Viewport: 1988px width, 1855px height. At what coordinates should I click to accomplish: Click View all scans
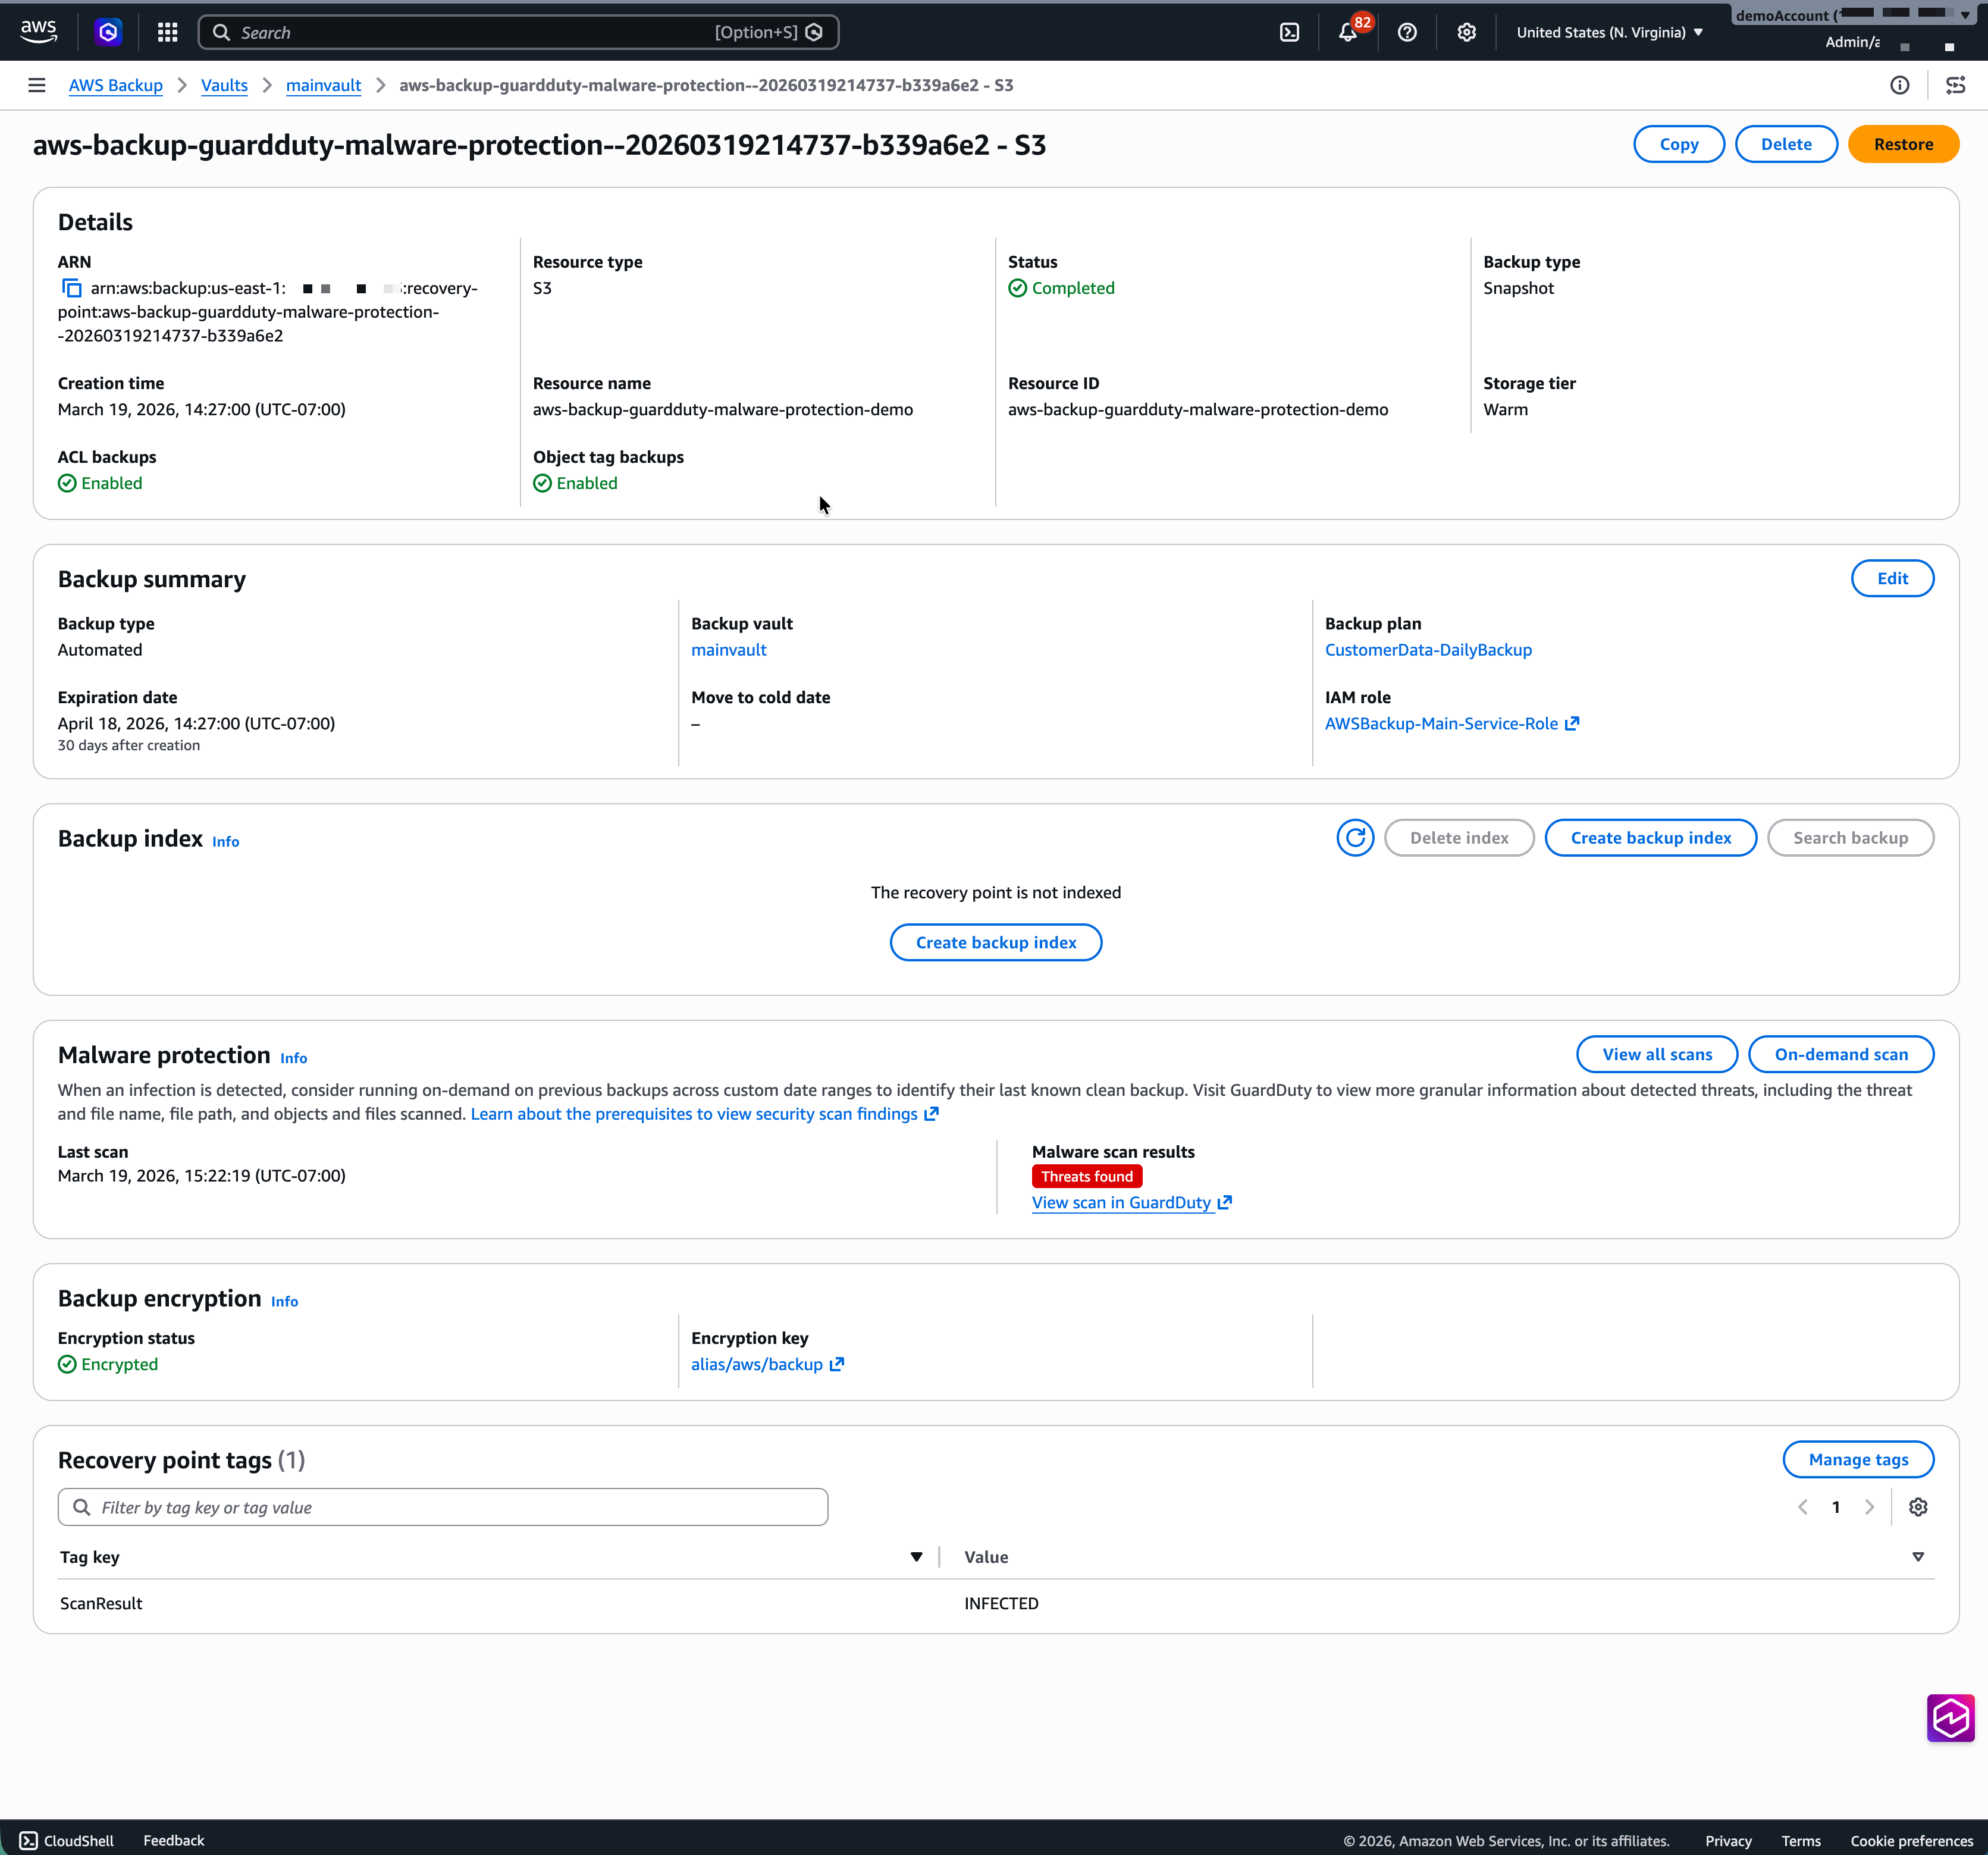tap(1657, 1054)
